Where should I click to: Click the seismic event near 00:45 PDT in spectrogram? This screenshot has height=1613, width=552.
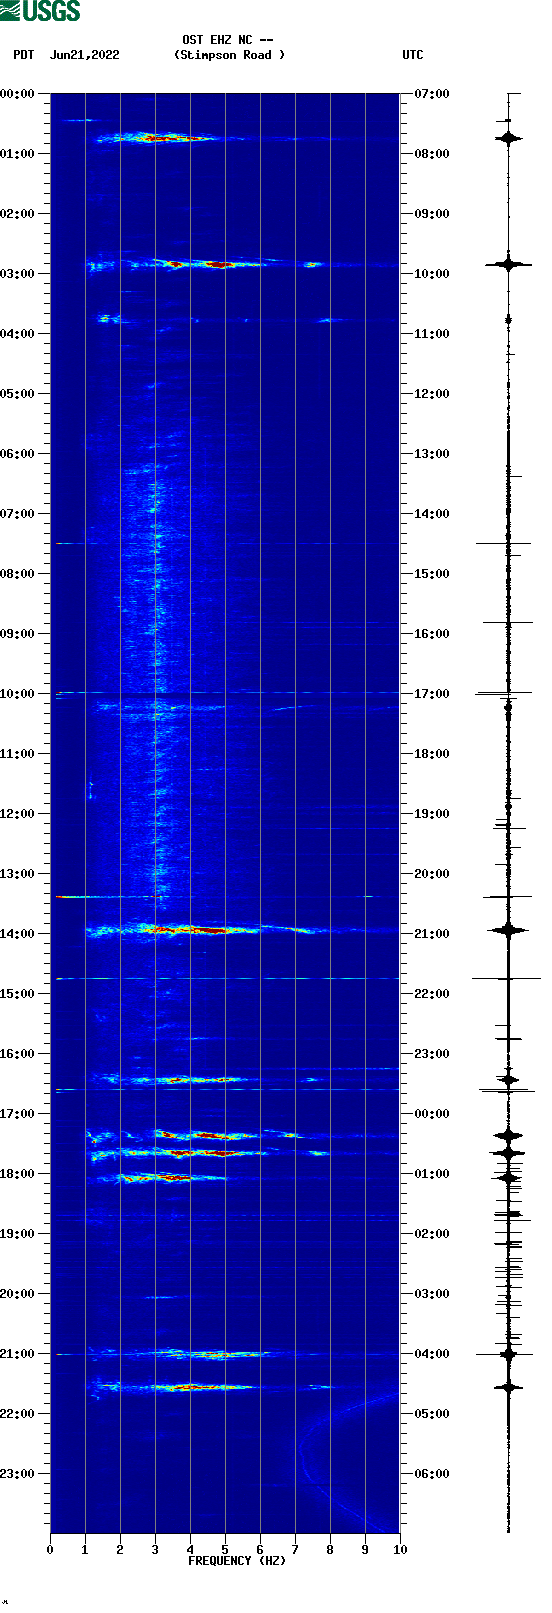pyautogui.click(x=160, y=137)
